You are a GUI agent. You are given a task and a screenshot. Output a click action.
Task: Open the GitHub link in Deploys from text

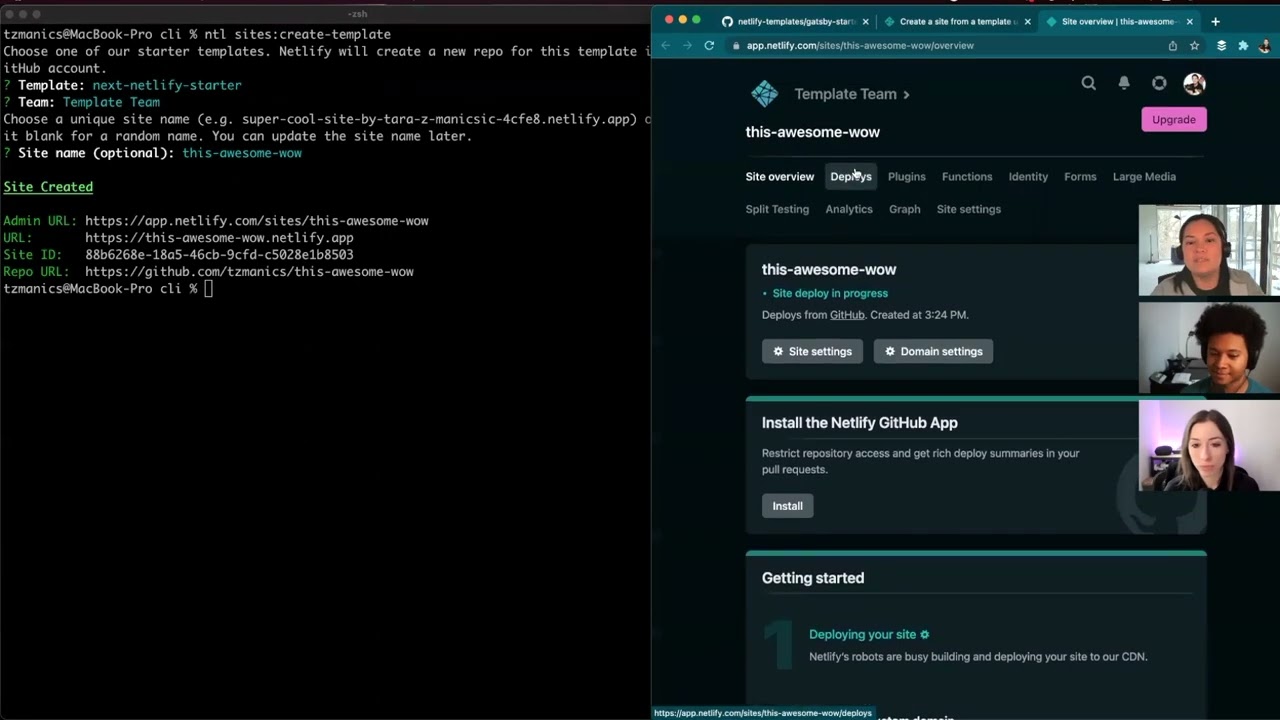pyautogui.click(x=847, y=315)
